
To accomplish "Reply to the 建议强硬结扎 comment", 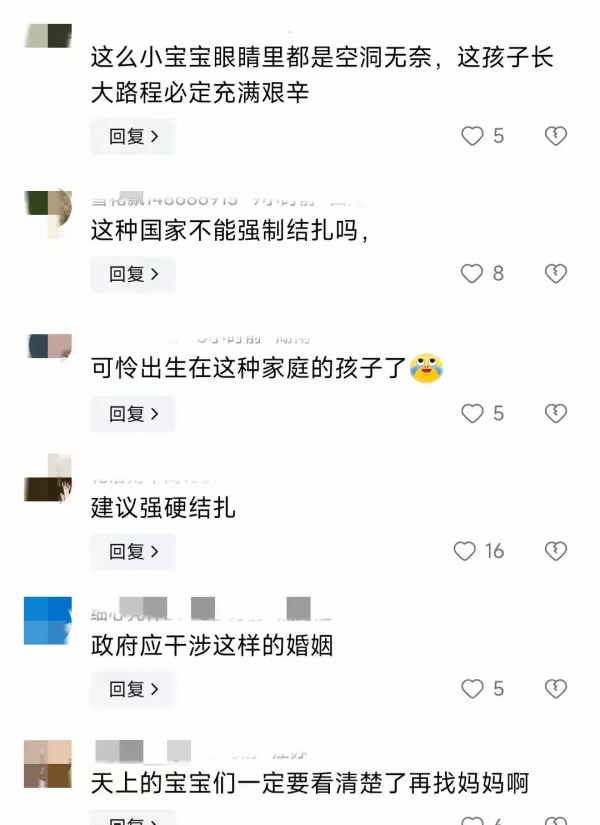I will coord(133,551).
